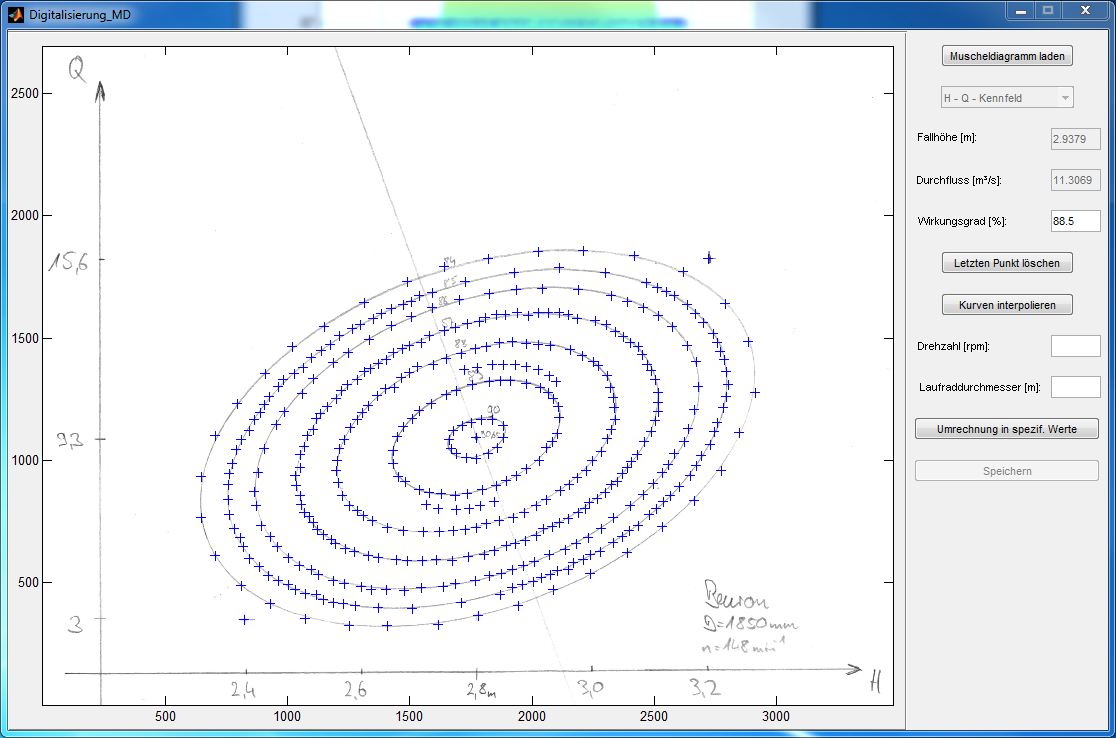Maximize the Digitalisierung_MD window
This screenshot has height=738, width=1116.
1048,11
